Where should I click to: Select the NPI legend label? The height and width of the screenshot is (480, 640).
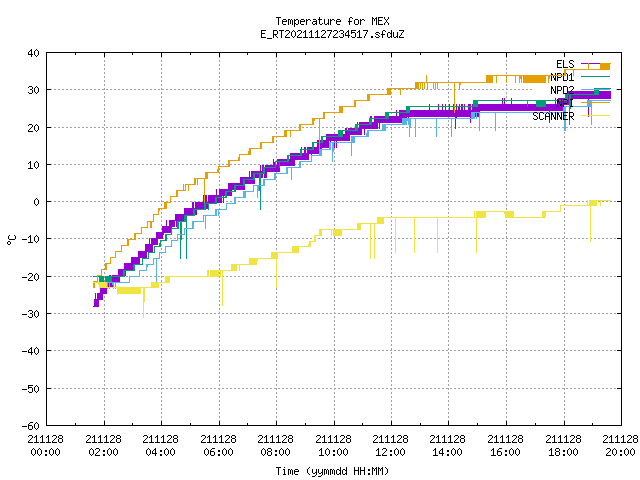click(565, 103)
